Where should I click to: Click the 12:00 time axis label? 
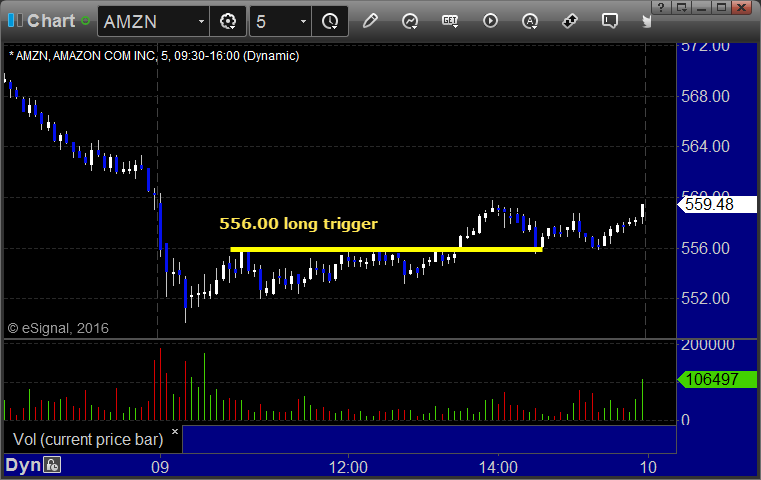(348, 467)
